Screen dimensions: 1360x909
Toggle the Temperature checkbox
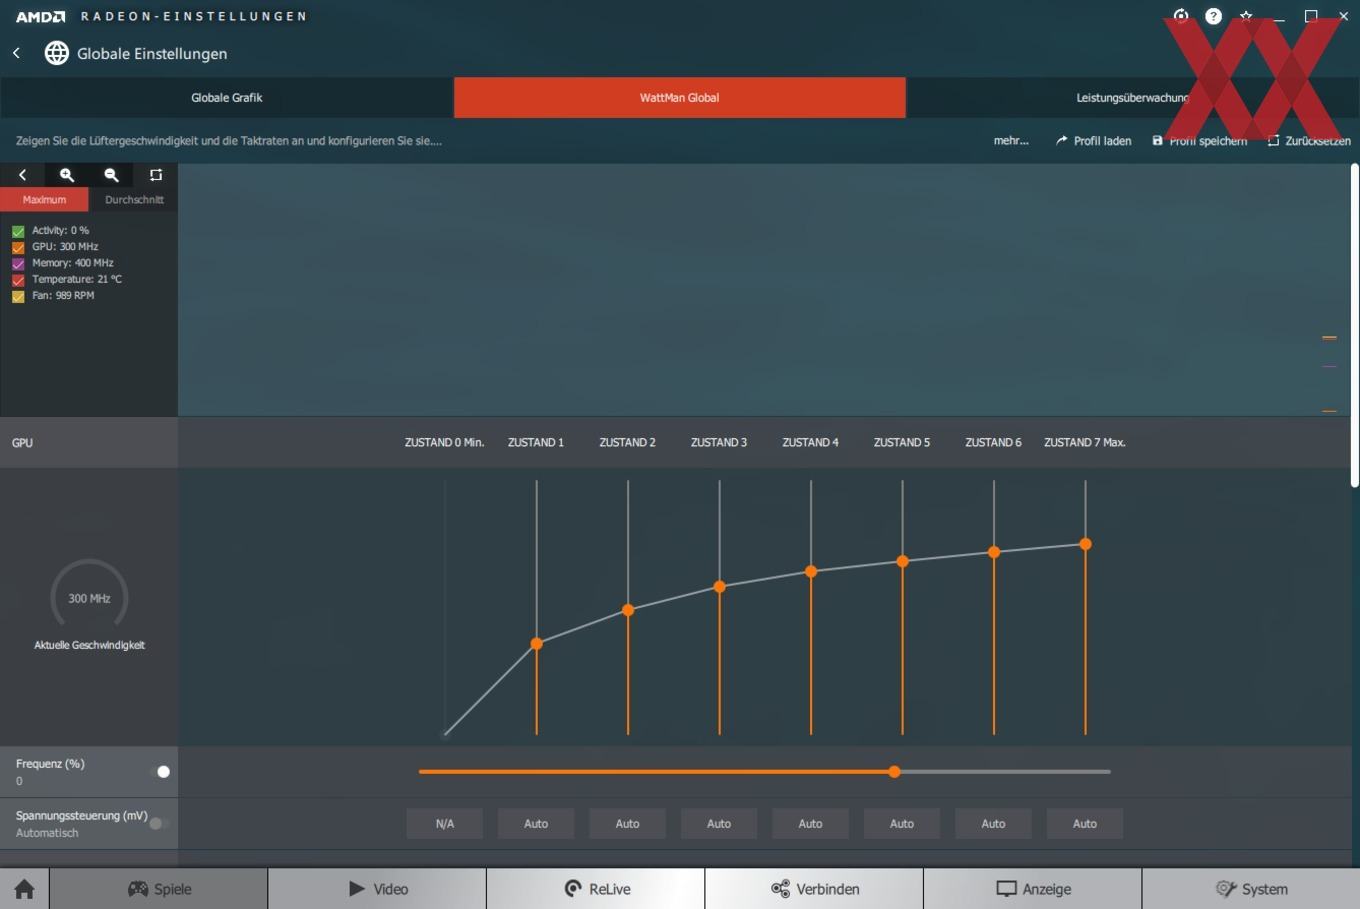pyautogui.click(x=18, y=280)
